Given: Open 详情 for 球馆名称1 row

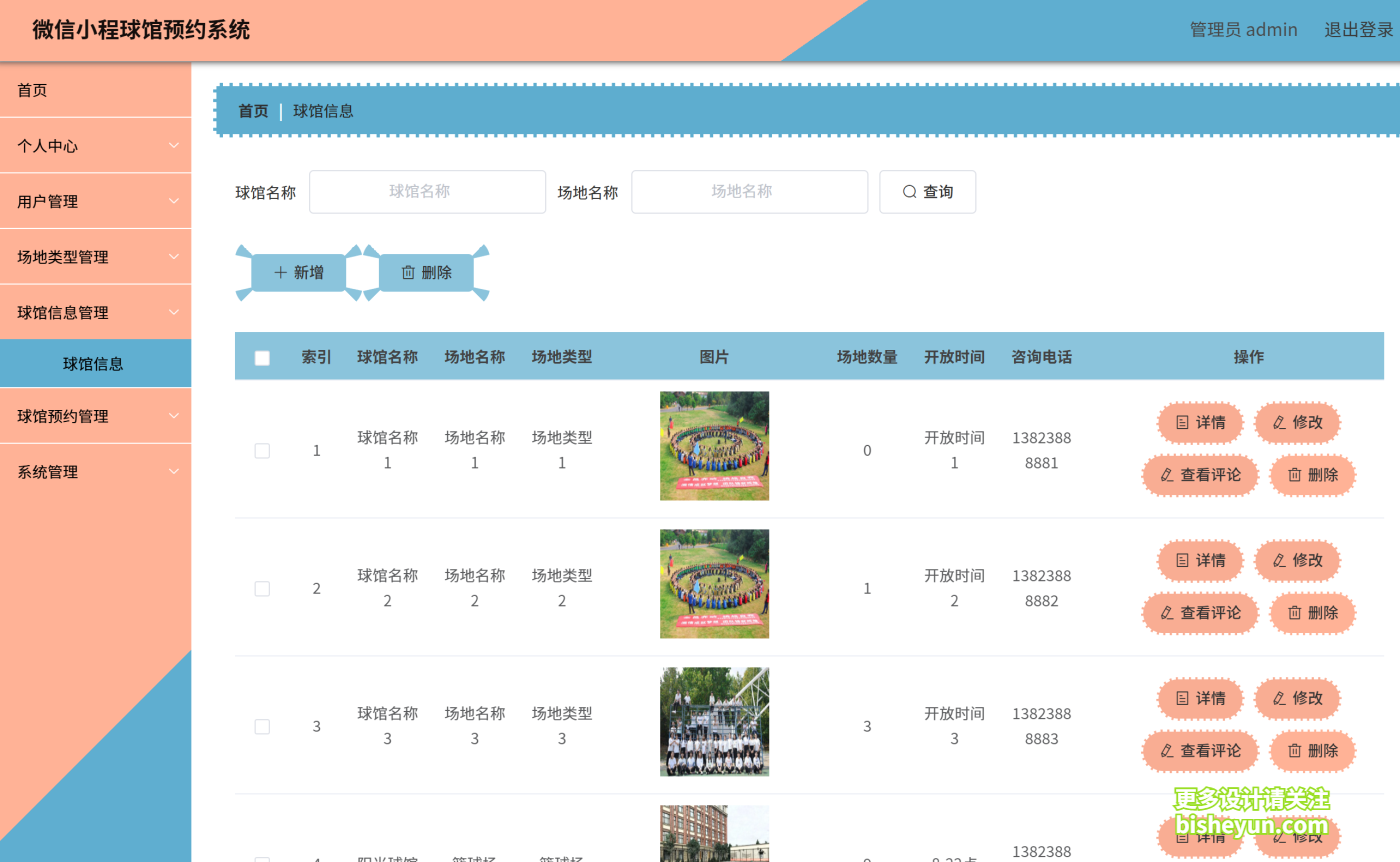Looking at the screenshot, I should point(1199,422).
